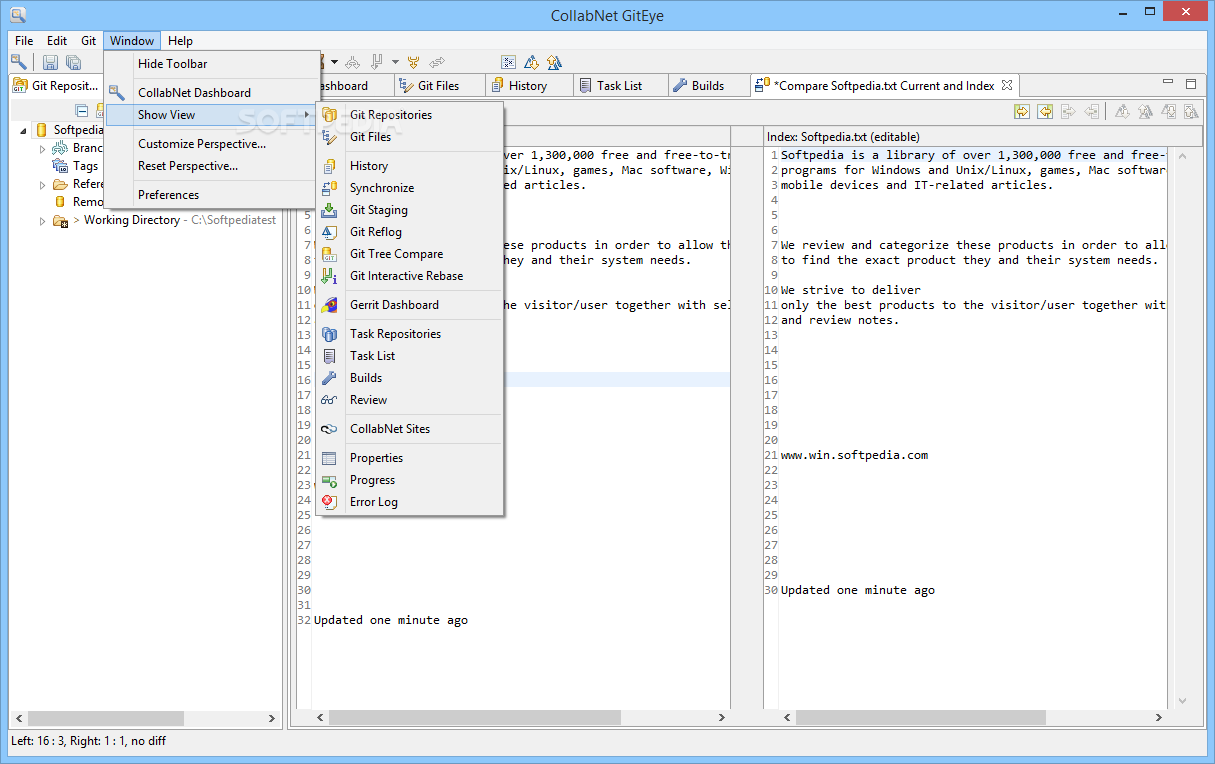The image size is (1215, 764).
Task: Click the Copy All Changes from Right to Left icon
Action: [x=1045, y=112]
